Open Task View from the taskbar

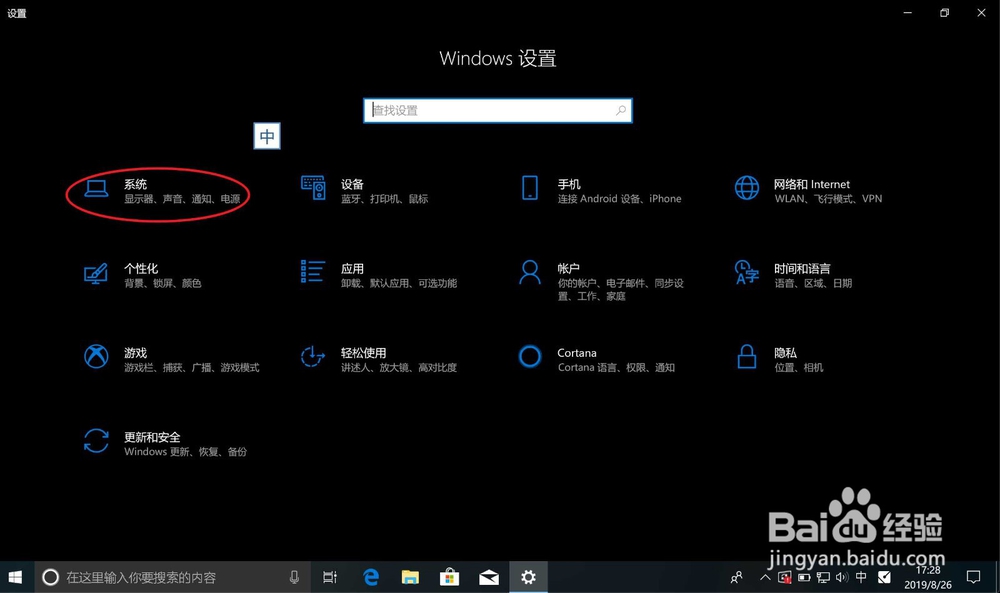(330, 577)
